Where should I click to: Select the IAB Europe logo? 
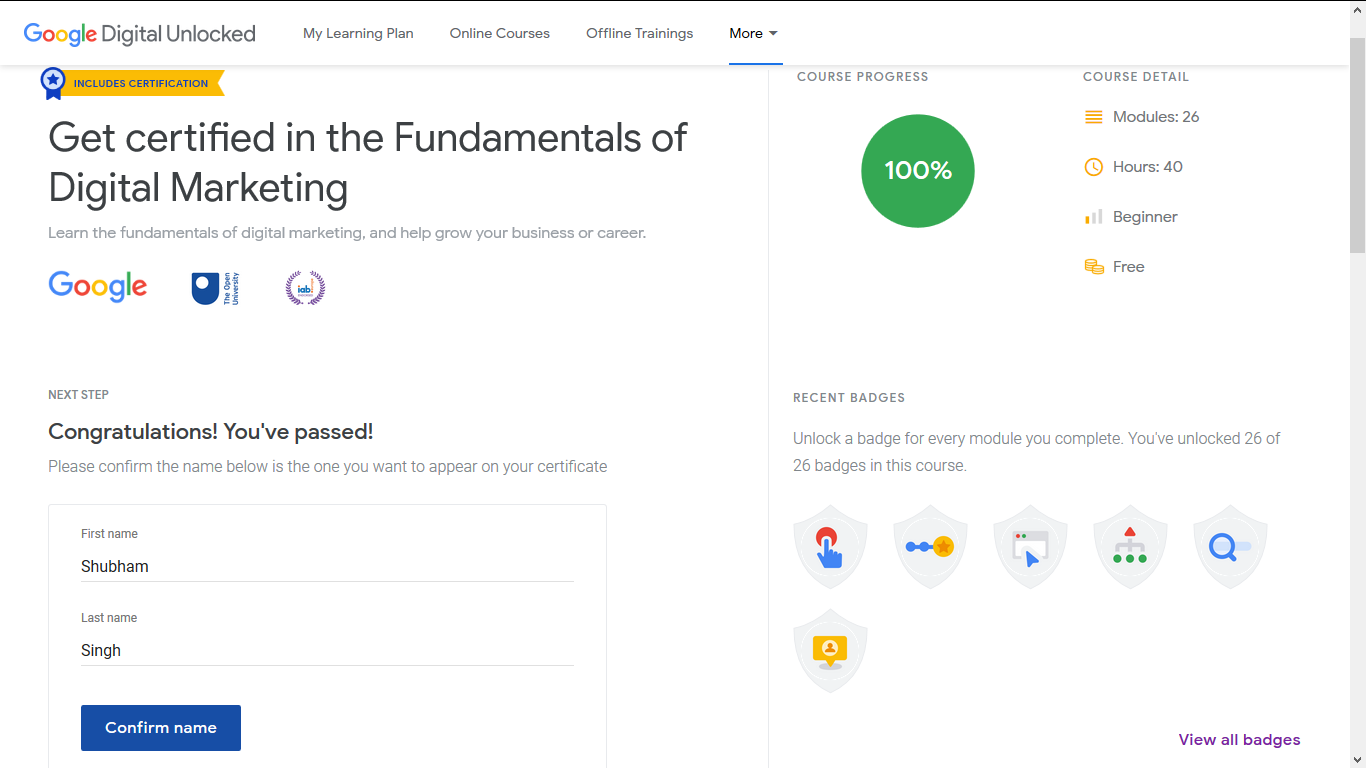(x=305, y=288)
